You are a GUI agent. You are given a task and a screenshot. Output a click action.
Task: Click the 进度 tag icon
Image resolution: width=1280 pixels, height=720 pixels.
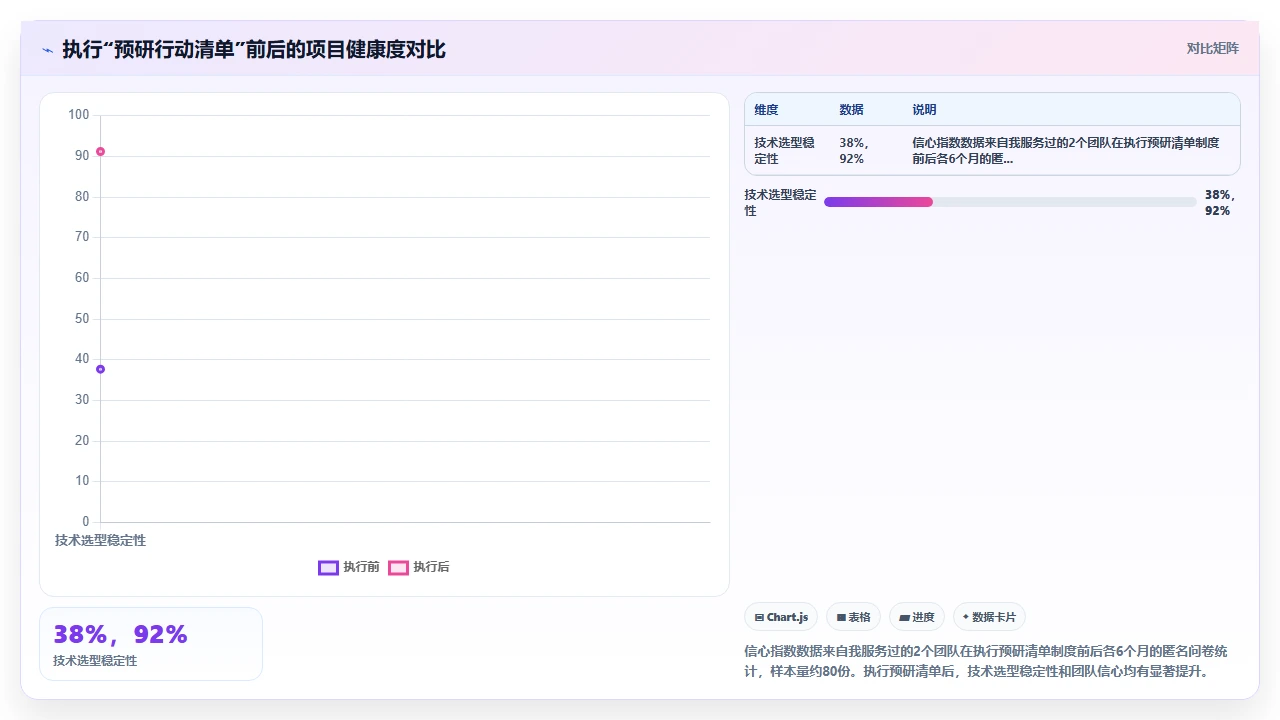pyautogui.click(x=904, y=618)
